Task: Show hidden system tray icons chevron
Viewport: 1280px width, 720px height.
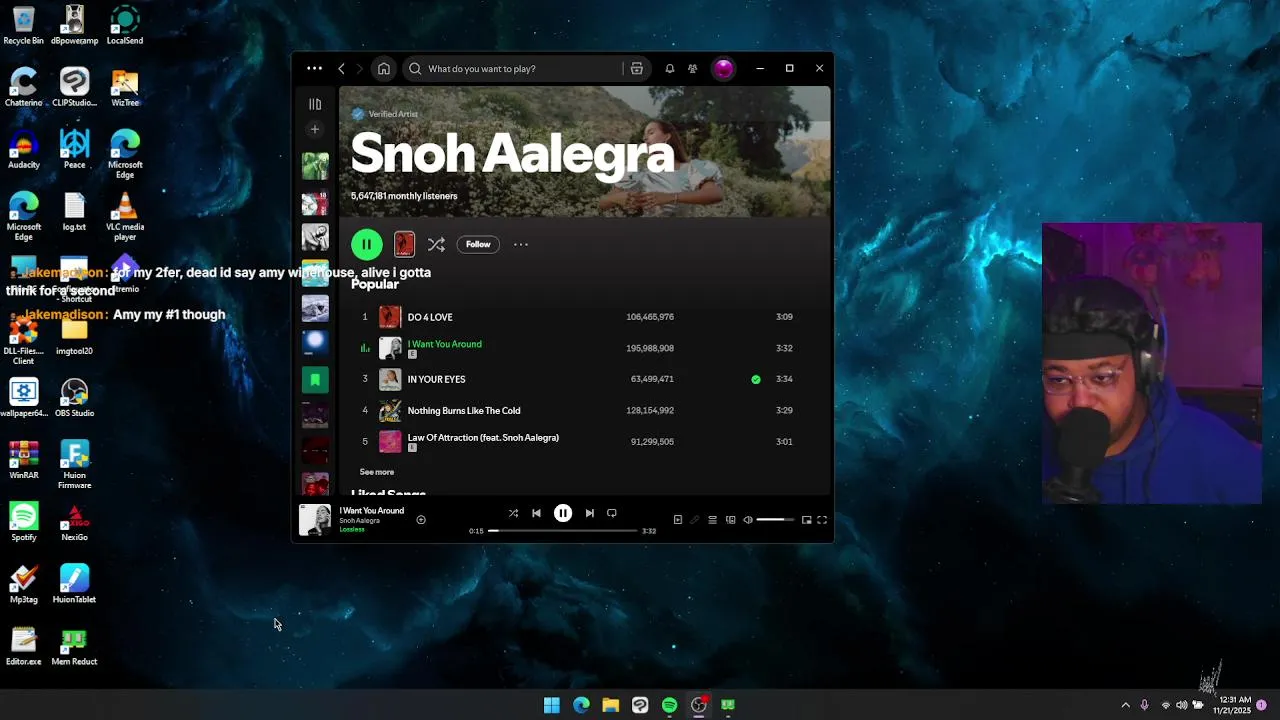Action: [1125, 705]
